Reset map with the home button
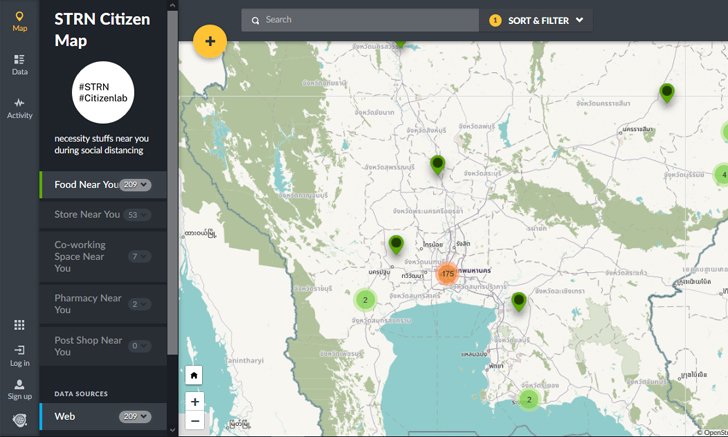 click(x=194, y=375)
